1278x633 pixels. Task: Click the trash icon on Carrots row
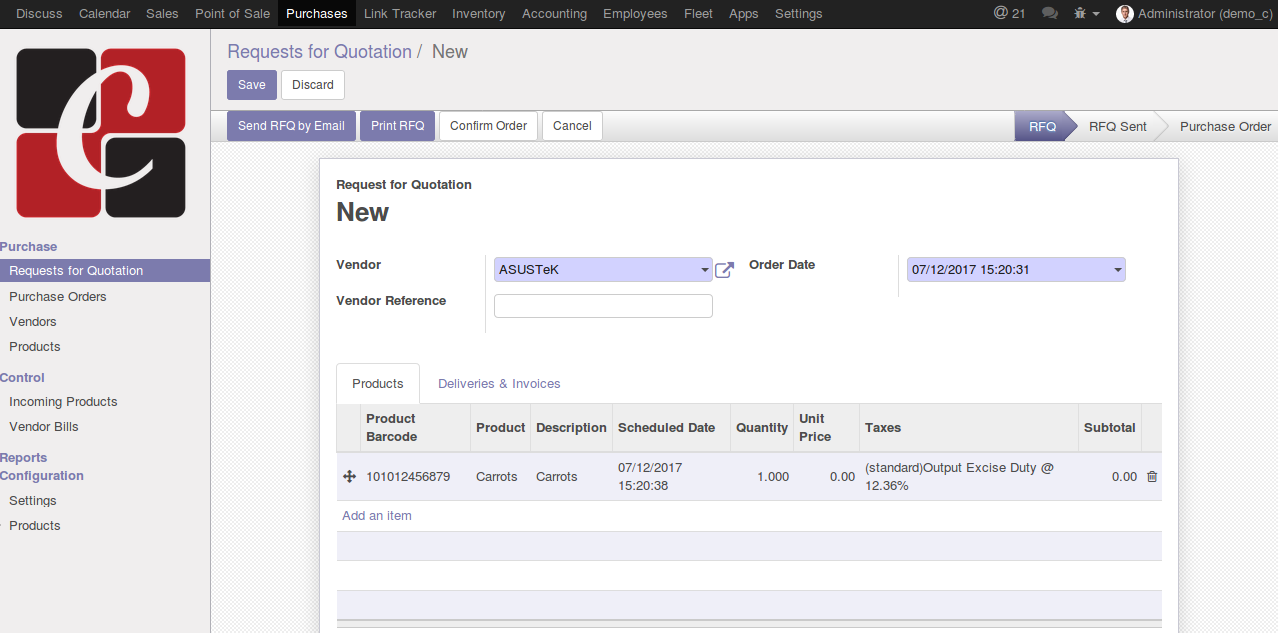click(1151, 477)
